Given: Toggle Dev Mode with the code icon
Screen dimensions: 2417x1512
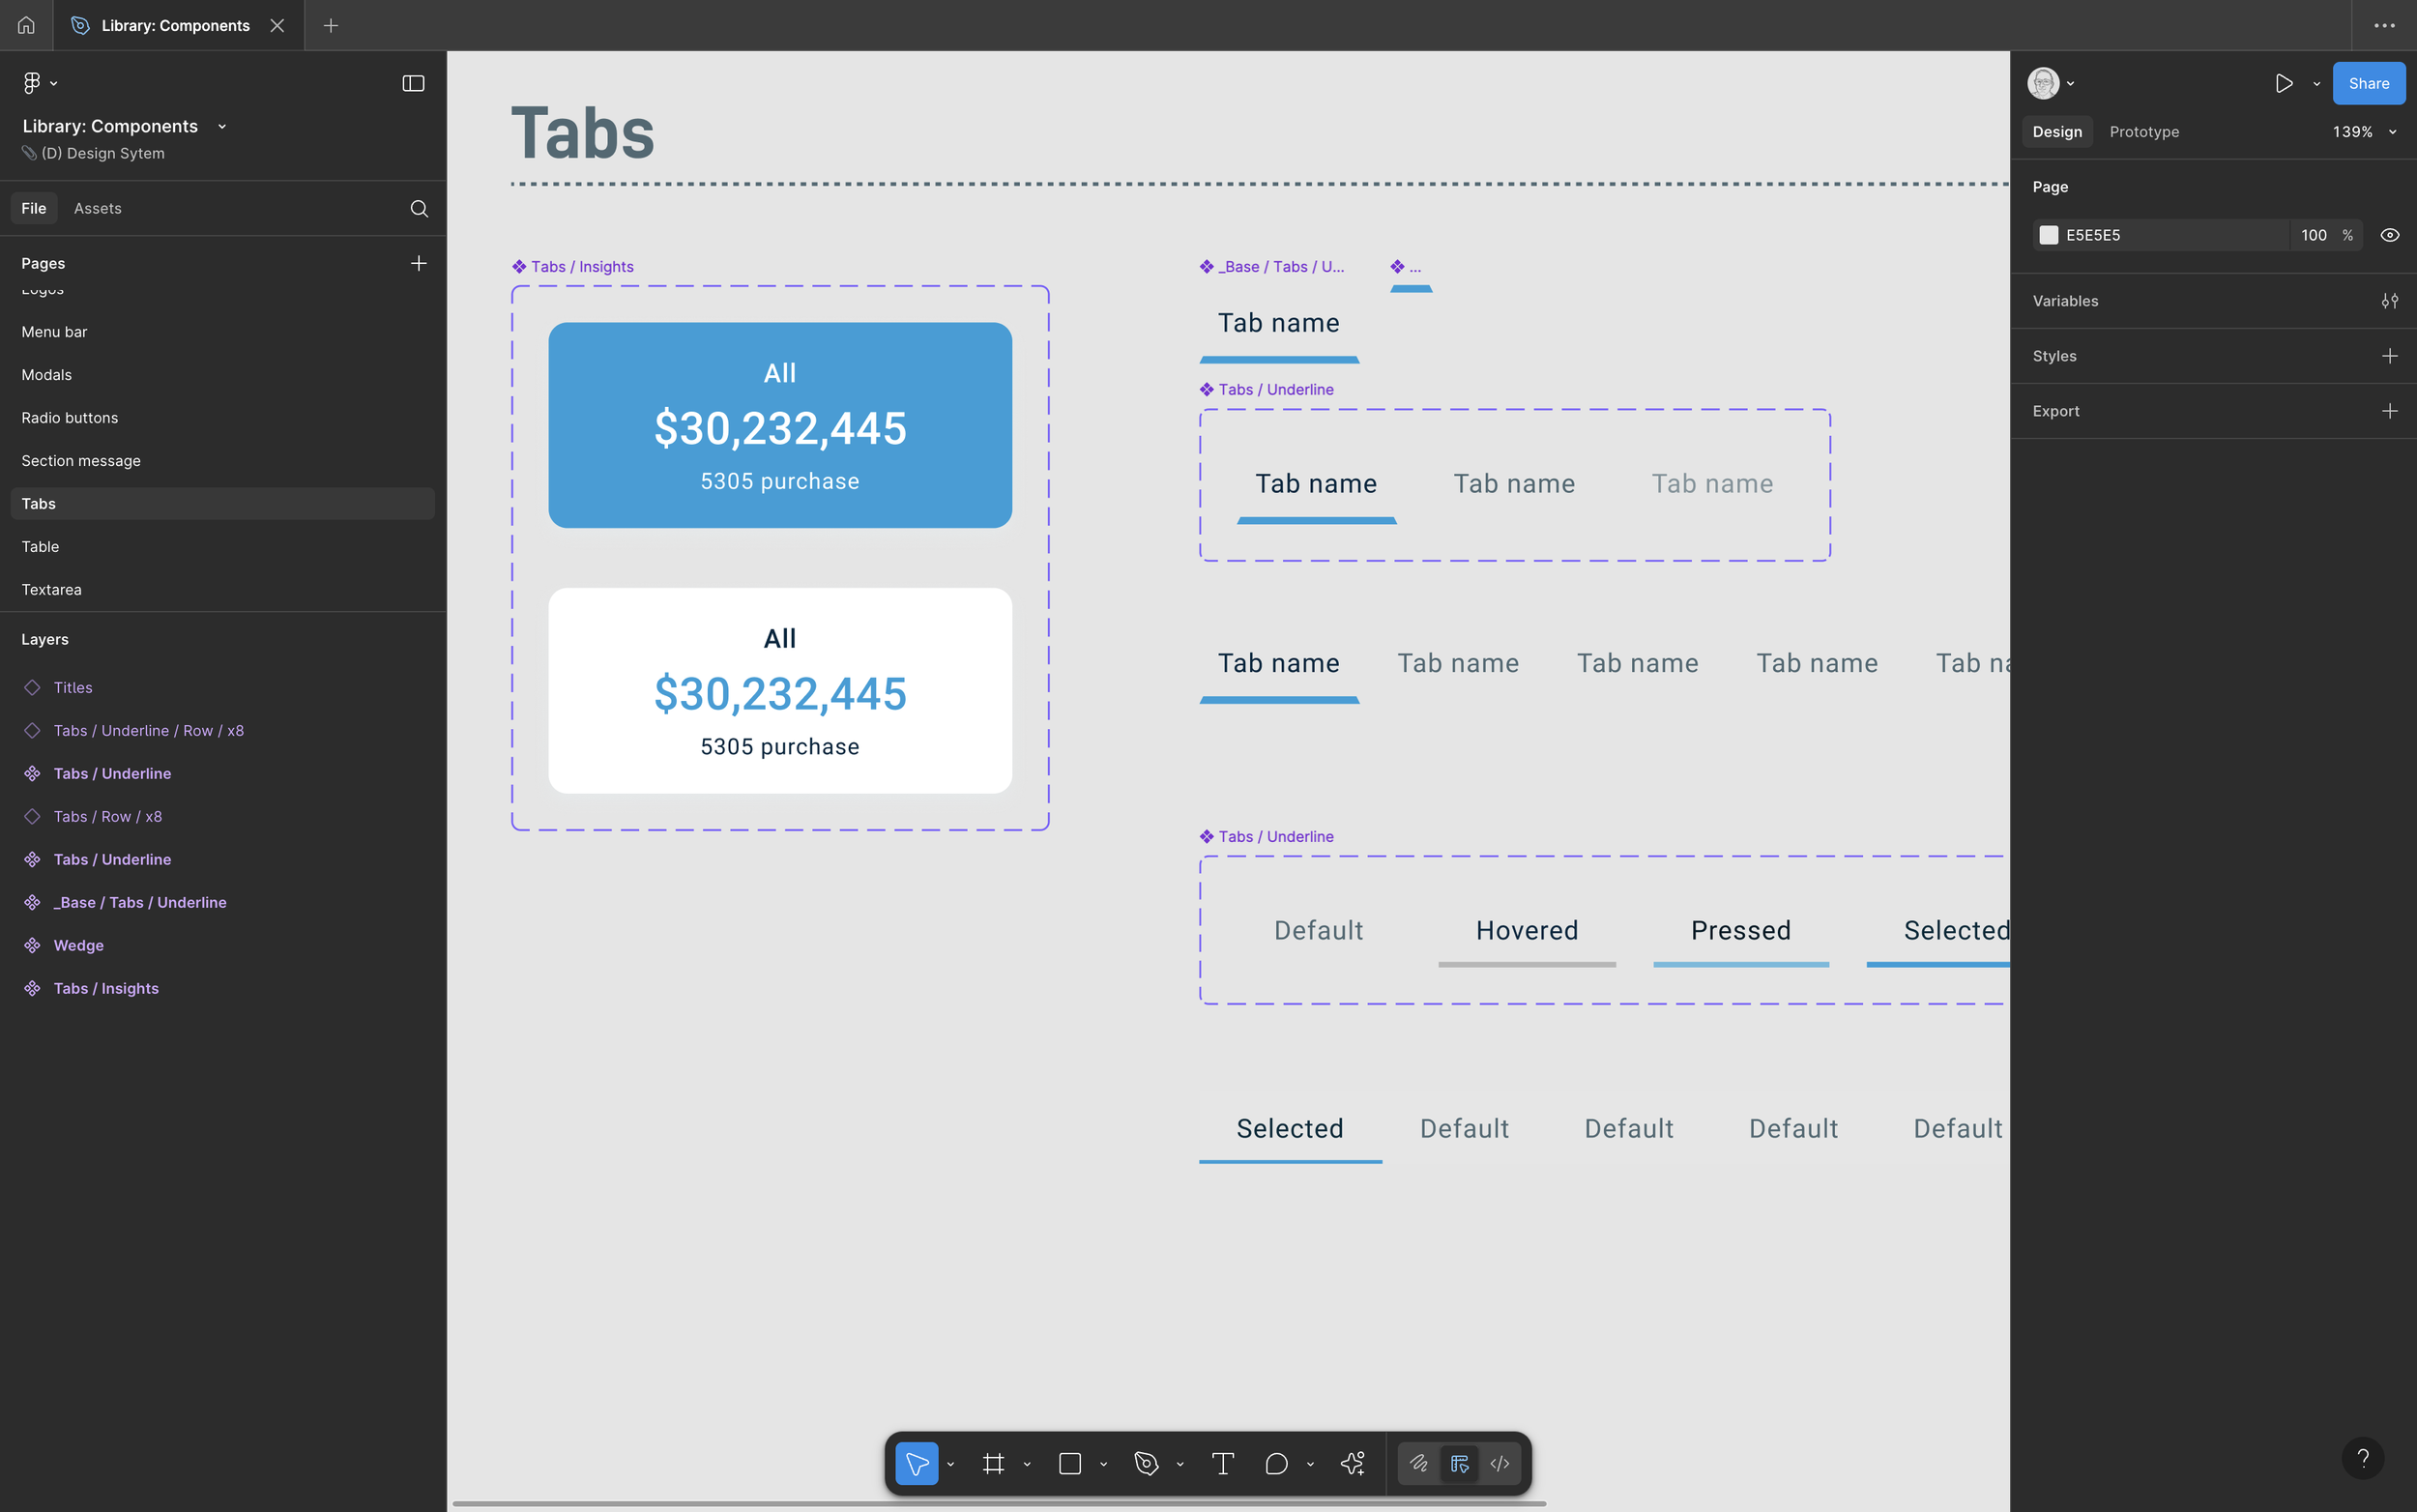Looking at the screenshot, I should coord(1499,1463).
